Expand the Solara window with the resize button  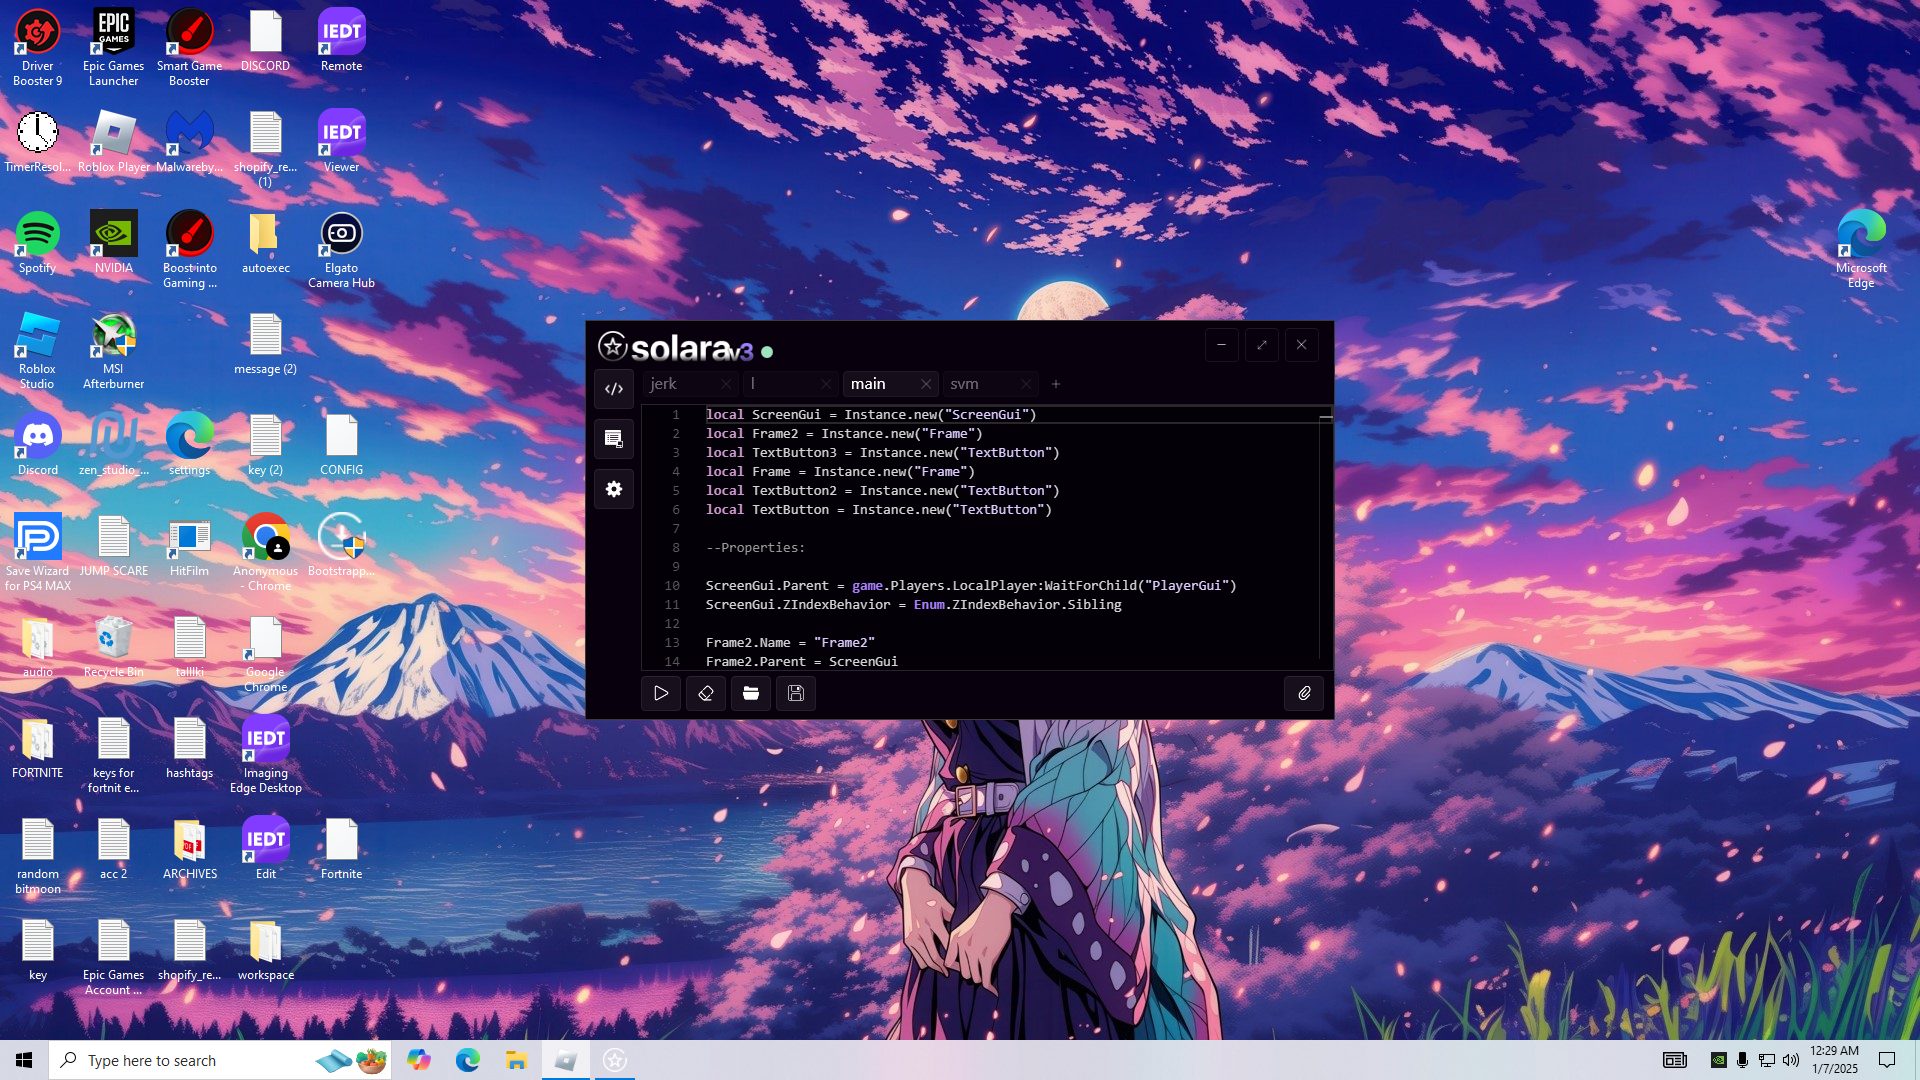1261,345
